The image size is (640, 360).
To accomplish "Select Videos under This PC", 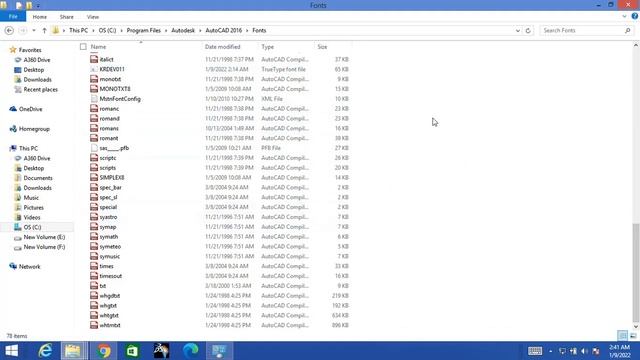I will click(x=32, y=218).
